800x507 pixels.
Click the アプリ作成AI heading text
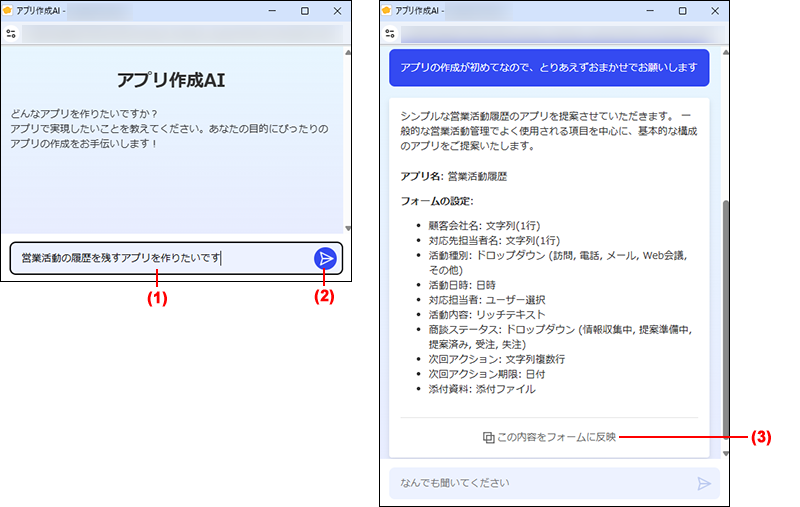171,80
